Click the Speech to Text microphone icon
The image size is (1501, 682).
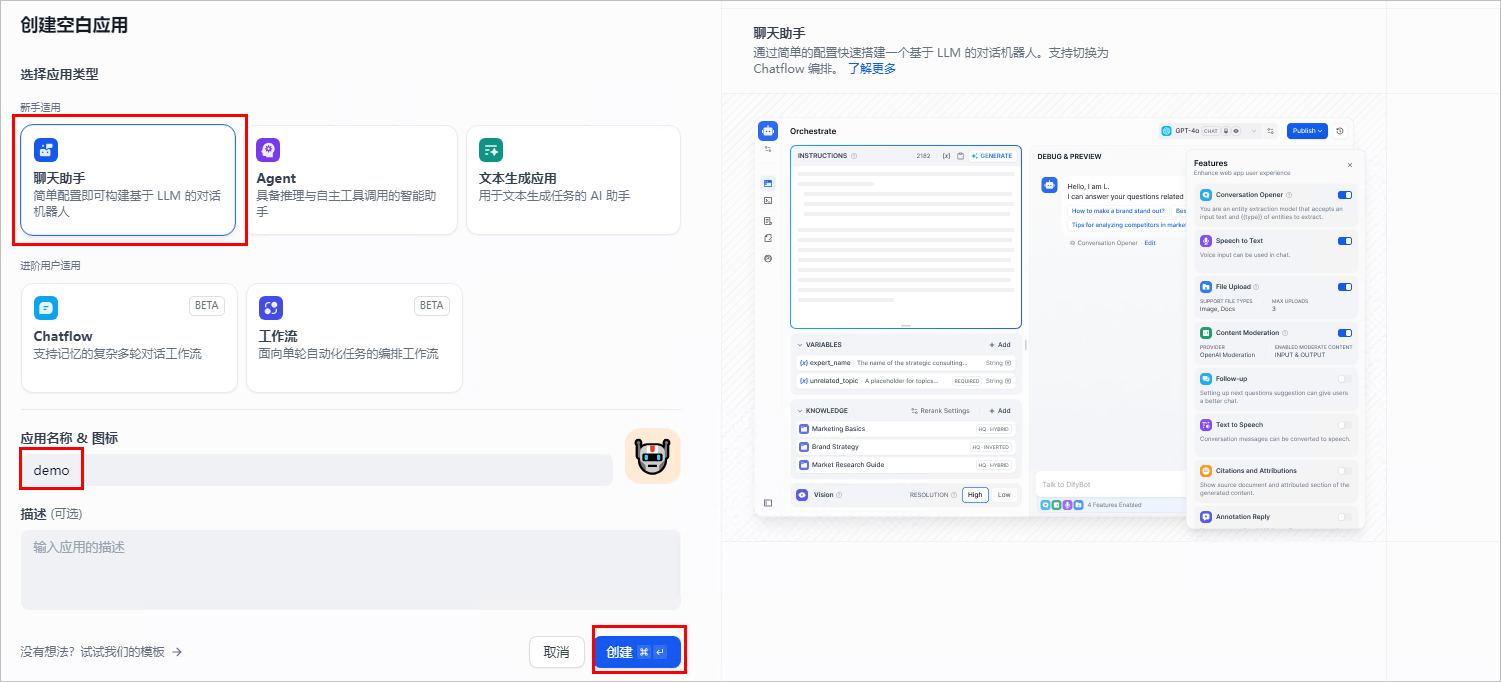[x=1206, y=241]
